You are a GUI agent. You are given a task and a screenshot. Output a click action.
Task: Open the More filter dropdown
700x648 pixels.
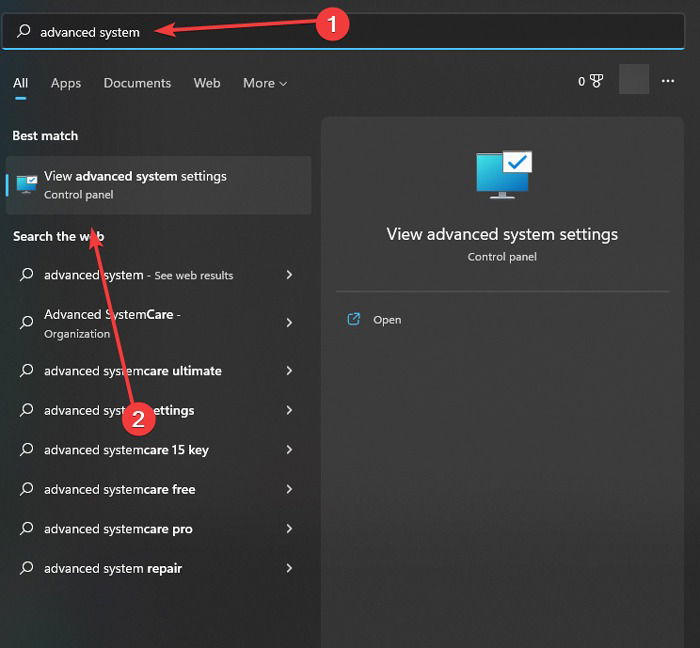pos(265,83)
